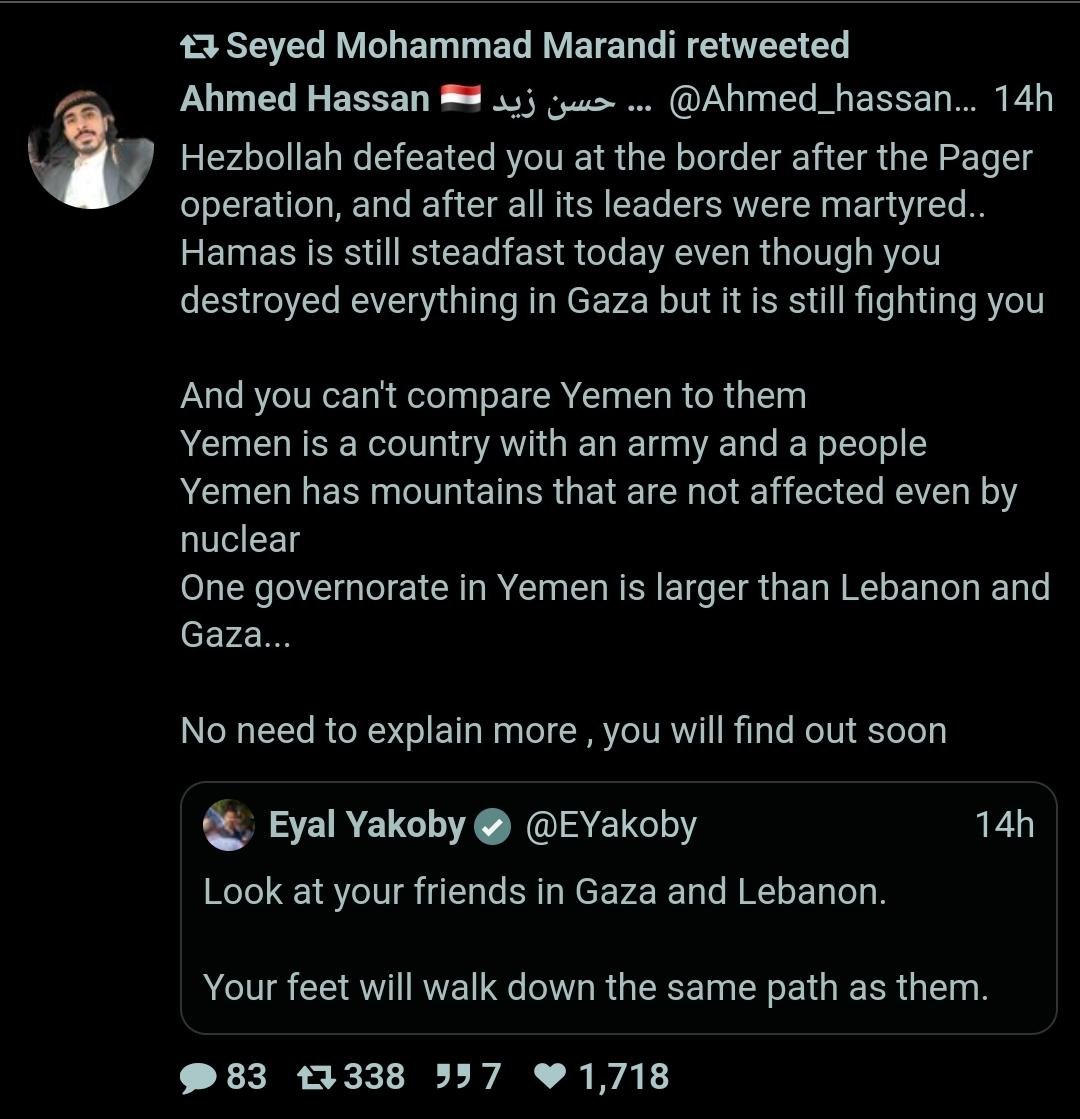
Task: Open Eyal Yakoby's small profile picture
Action: pyautogui.click(x=228, y=825)
